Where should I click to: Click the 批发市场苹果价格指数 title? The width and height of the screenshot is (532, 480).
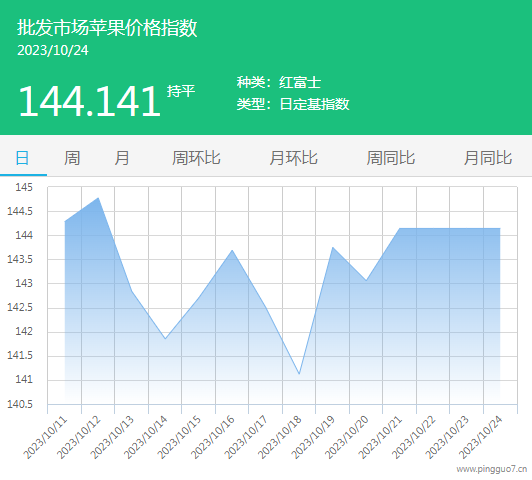107,27
